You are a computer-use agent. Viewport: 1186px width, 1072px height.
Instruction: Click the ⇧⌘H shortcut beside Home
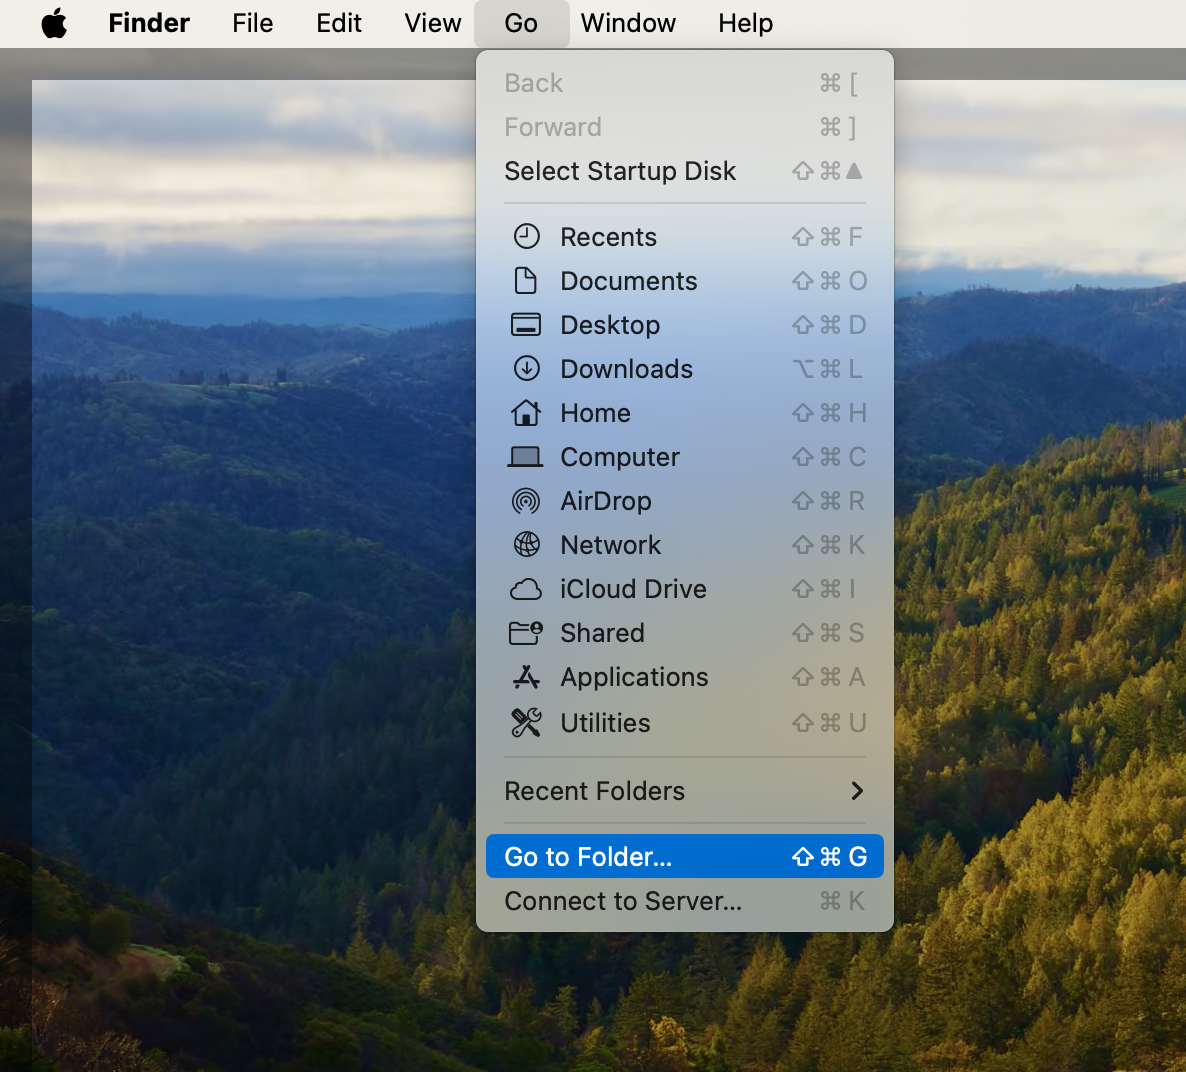pyautogui.click(x=829, y=412)
